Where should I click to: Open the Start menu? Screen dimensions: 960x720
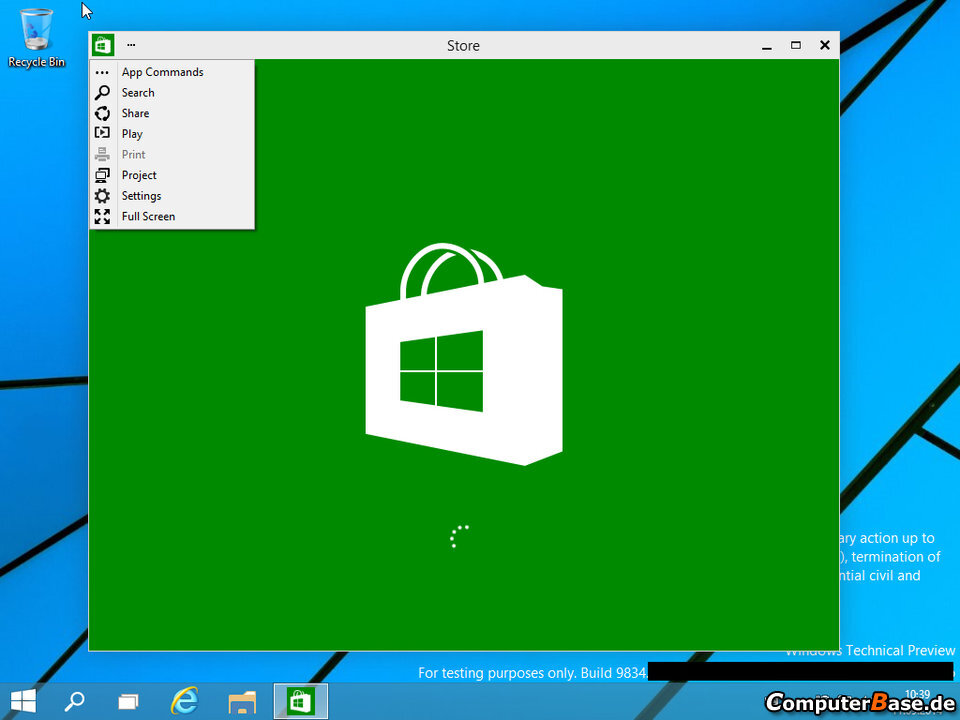pyautogui.click(x=21, y=701)
